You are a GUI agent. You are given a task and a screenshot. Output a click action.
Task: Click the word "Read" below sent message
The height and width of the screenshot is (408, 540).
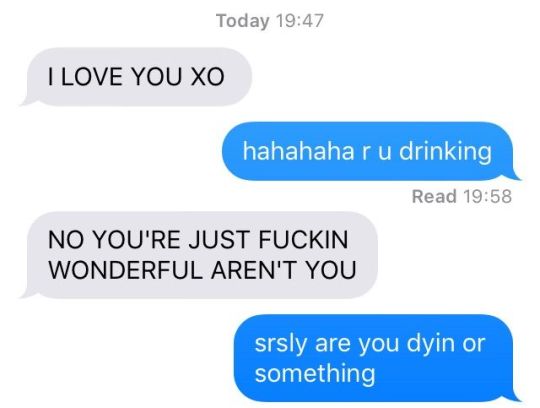(434, 196)
